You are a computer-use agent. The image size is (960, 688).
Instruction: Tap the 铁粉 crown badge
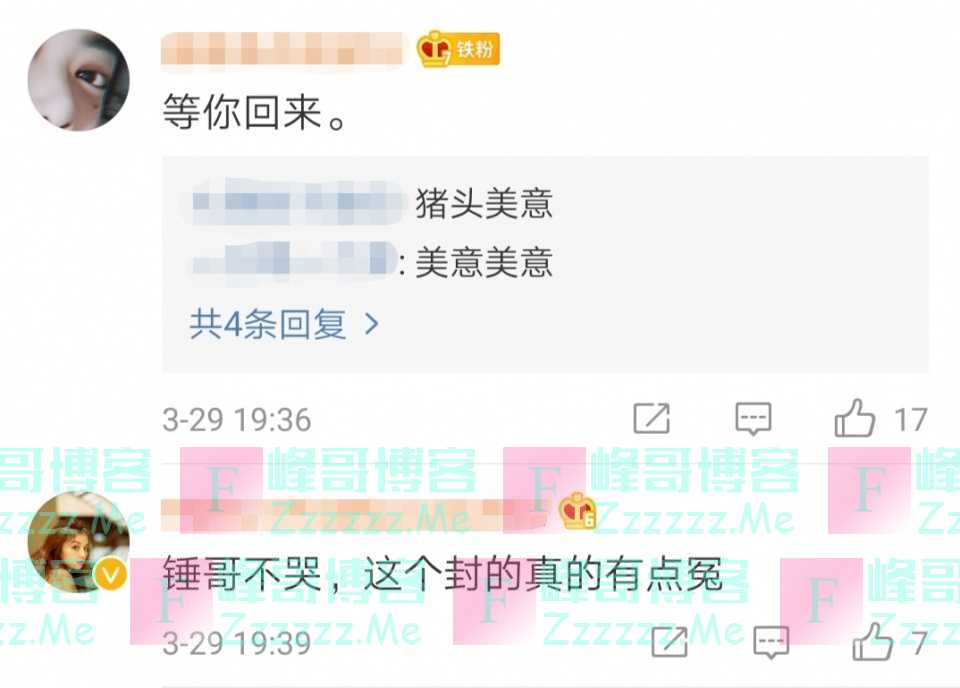pos(458,48)
